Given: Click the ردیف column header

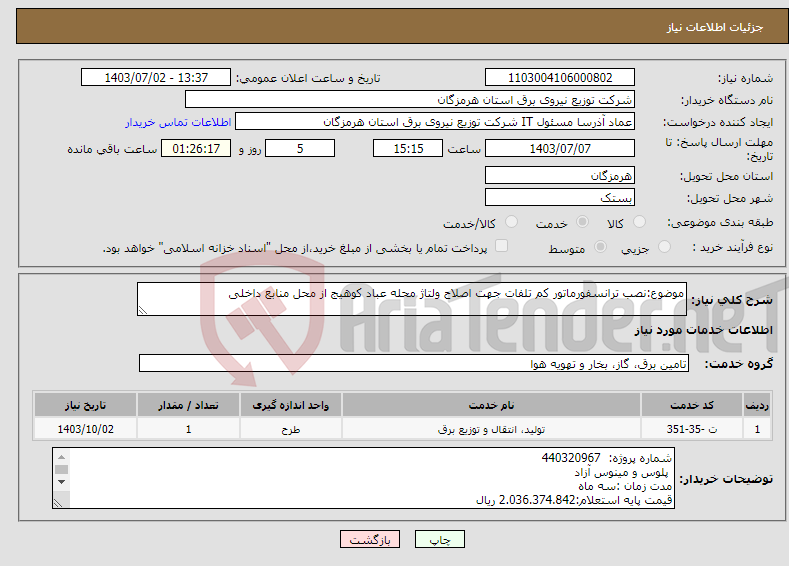Looking at the screenshot, I should 757,405.
